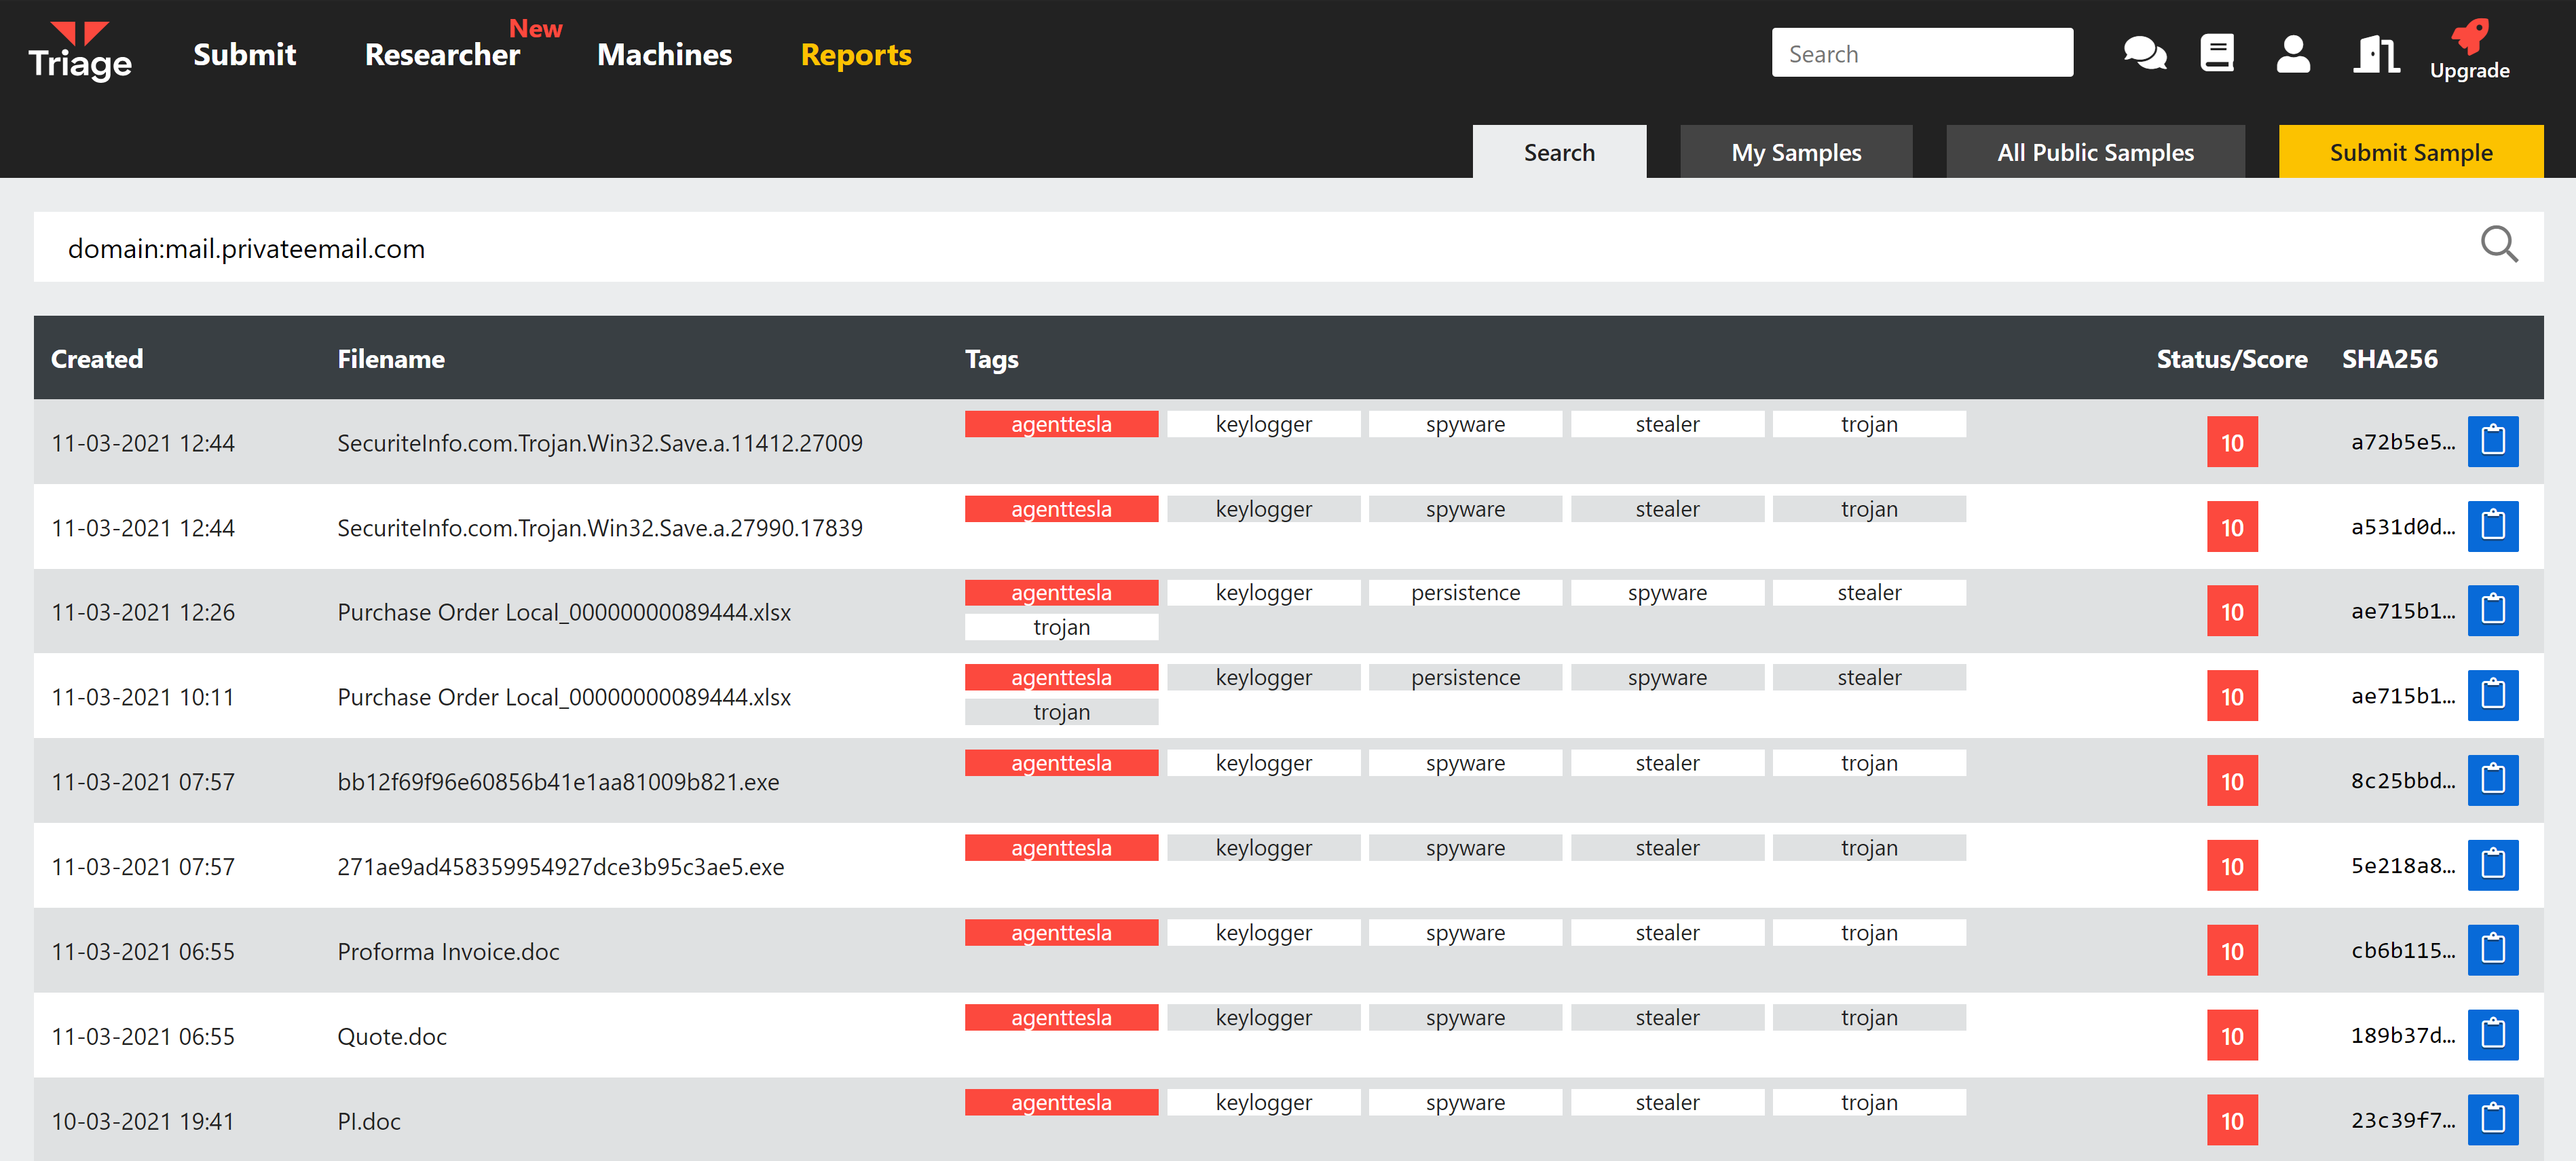
Task: Open the user profile icon
Action: [2293, 53]
